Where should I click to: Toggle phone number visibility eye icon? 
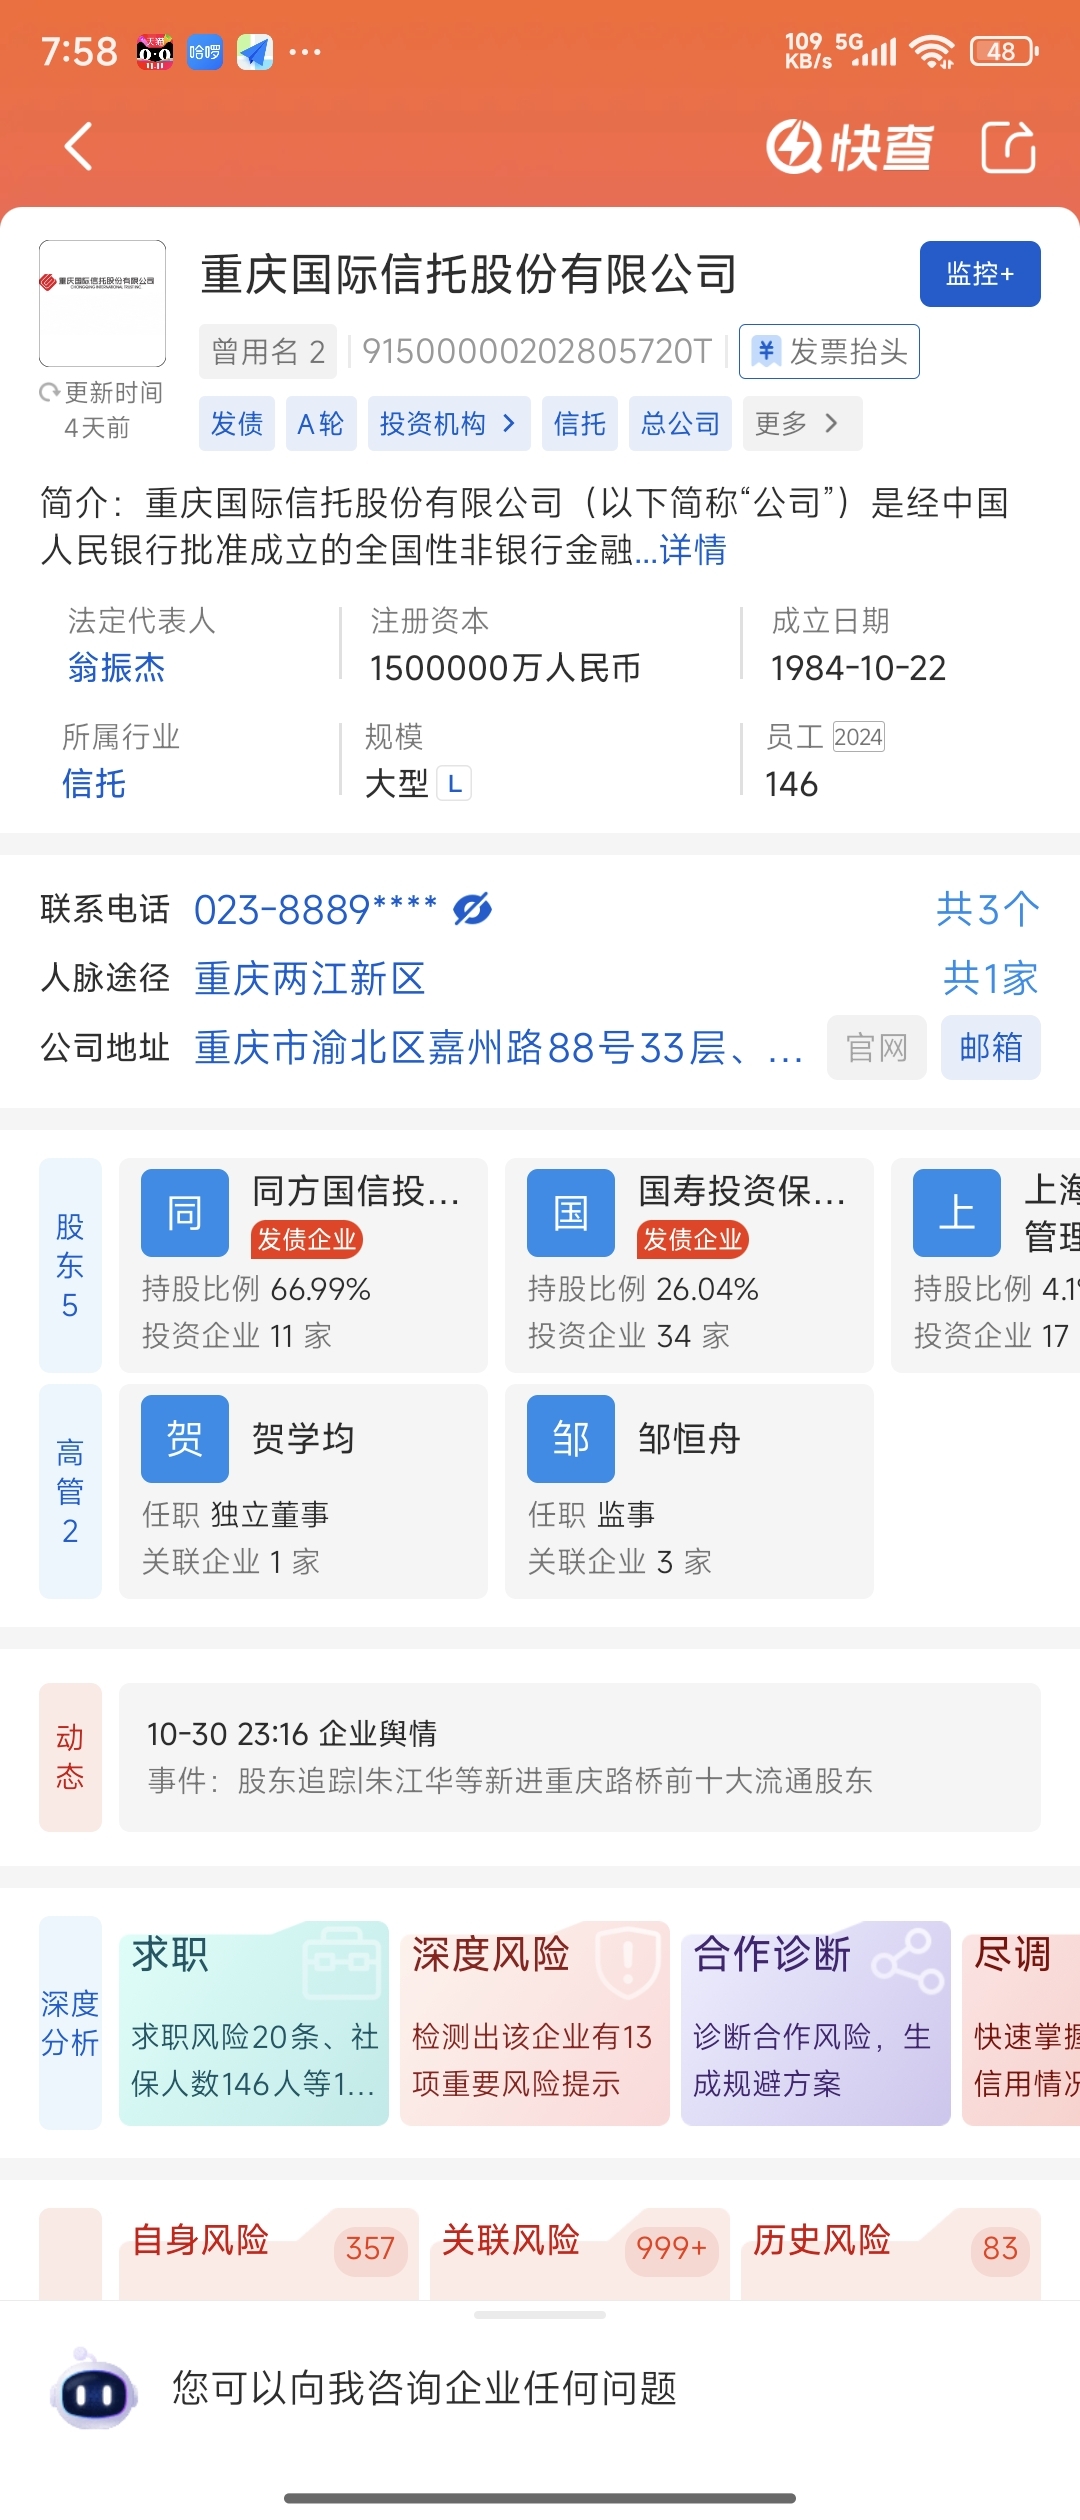coord(472,909)
